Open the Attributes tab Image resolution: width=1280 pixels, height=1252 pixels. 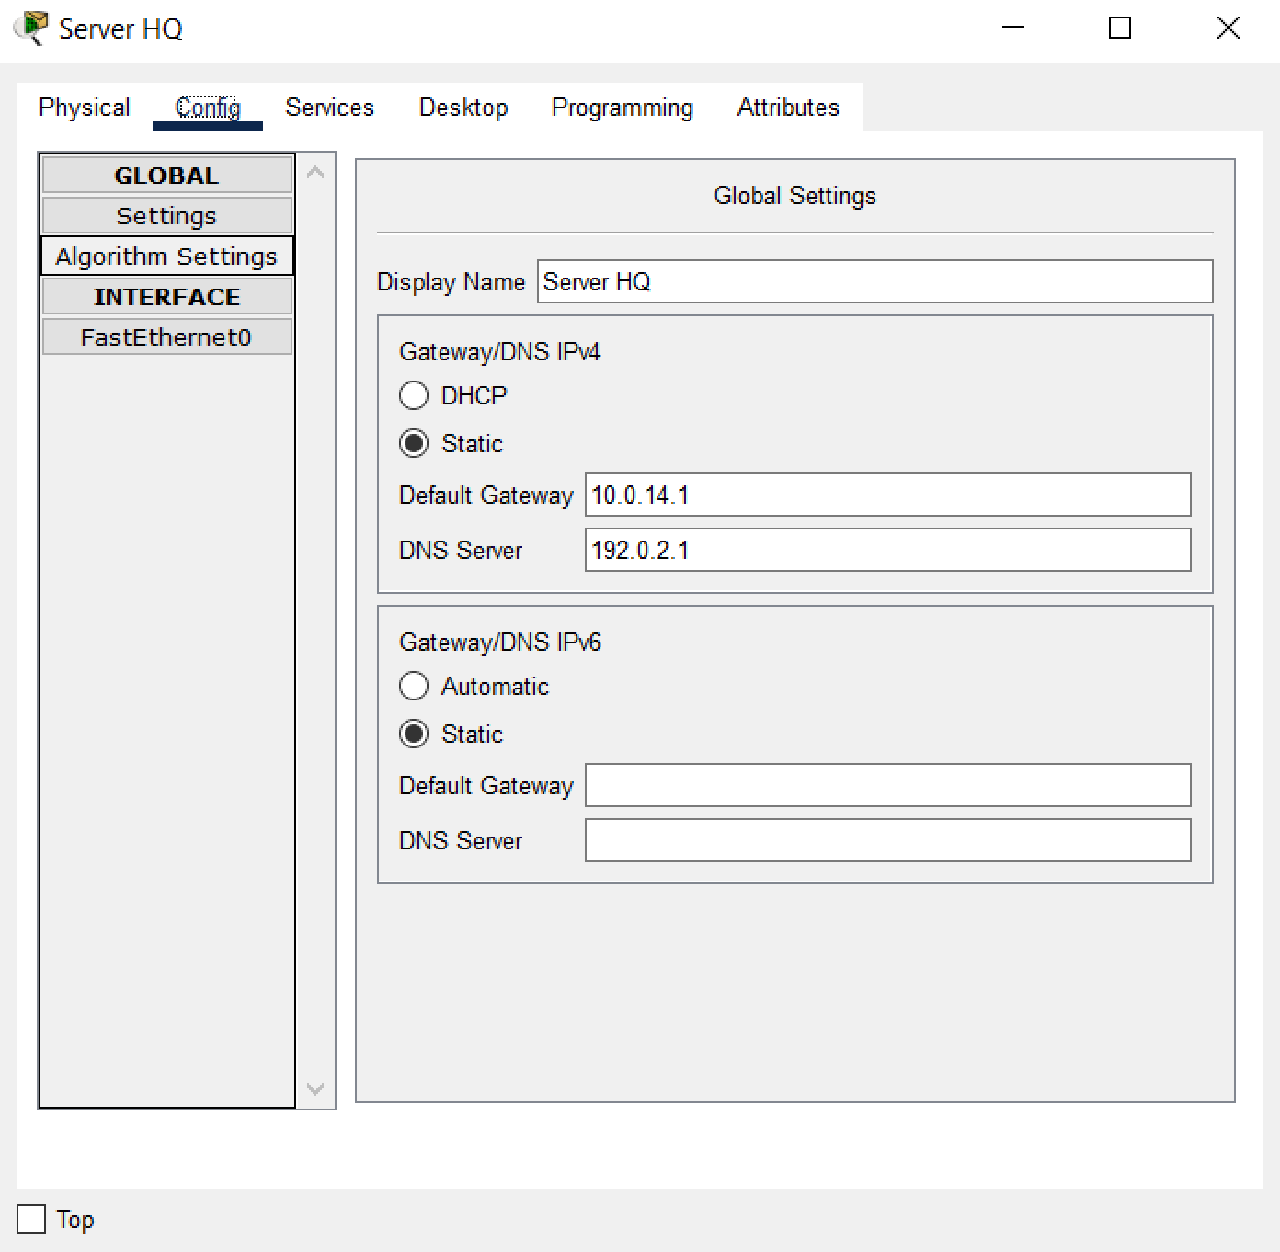788,107
